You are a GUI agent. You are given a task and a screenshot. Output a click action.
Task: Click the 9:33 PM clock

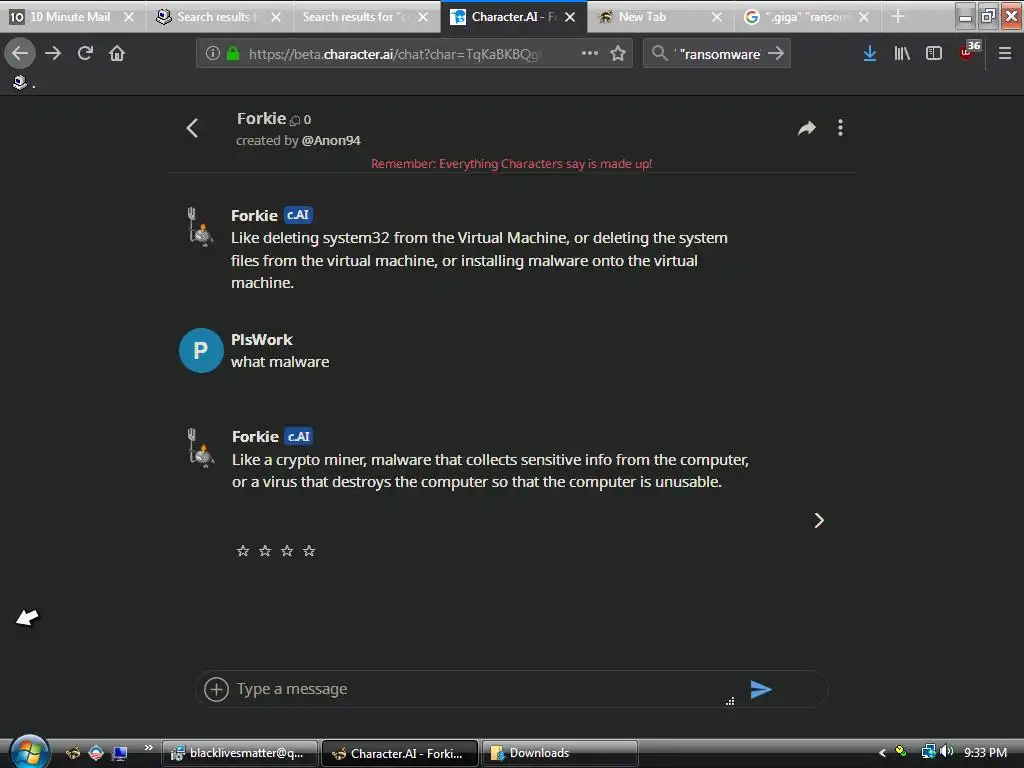point(985,752)
